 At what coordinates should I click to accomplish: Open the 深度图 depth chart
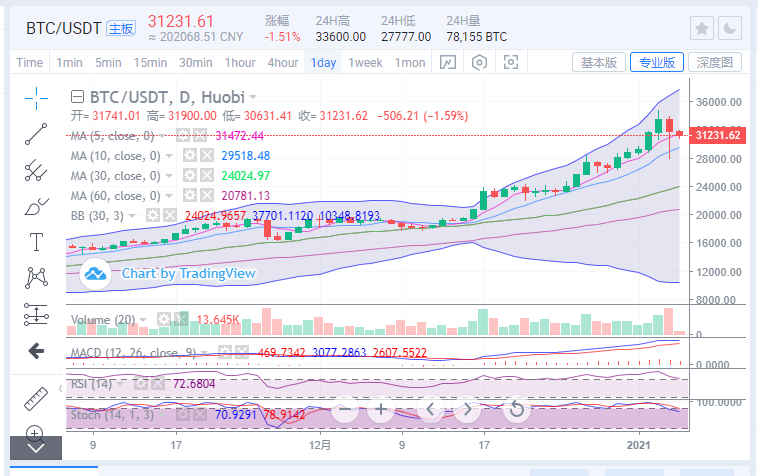[715, 62]
